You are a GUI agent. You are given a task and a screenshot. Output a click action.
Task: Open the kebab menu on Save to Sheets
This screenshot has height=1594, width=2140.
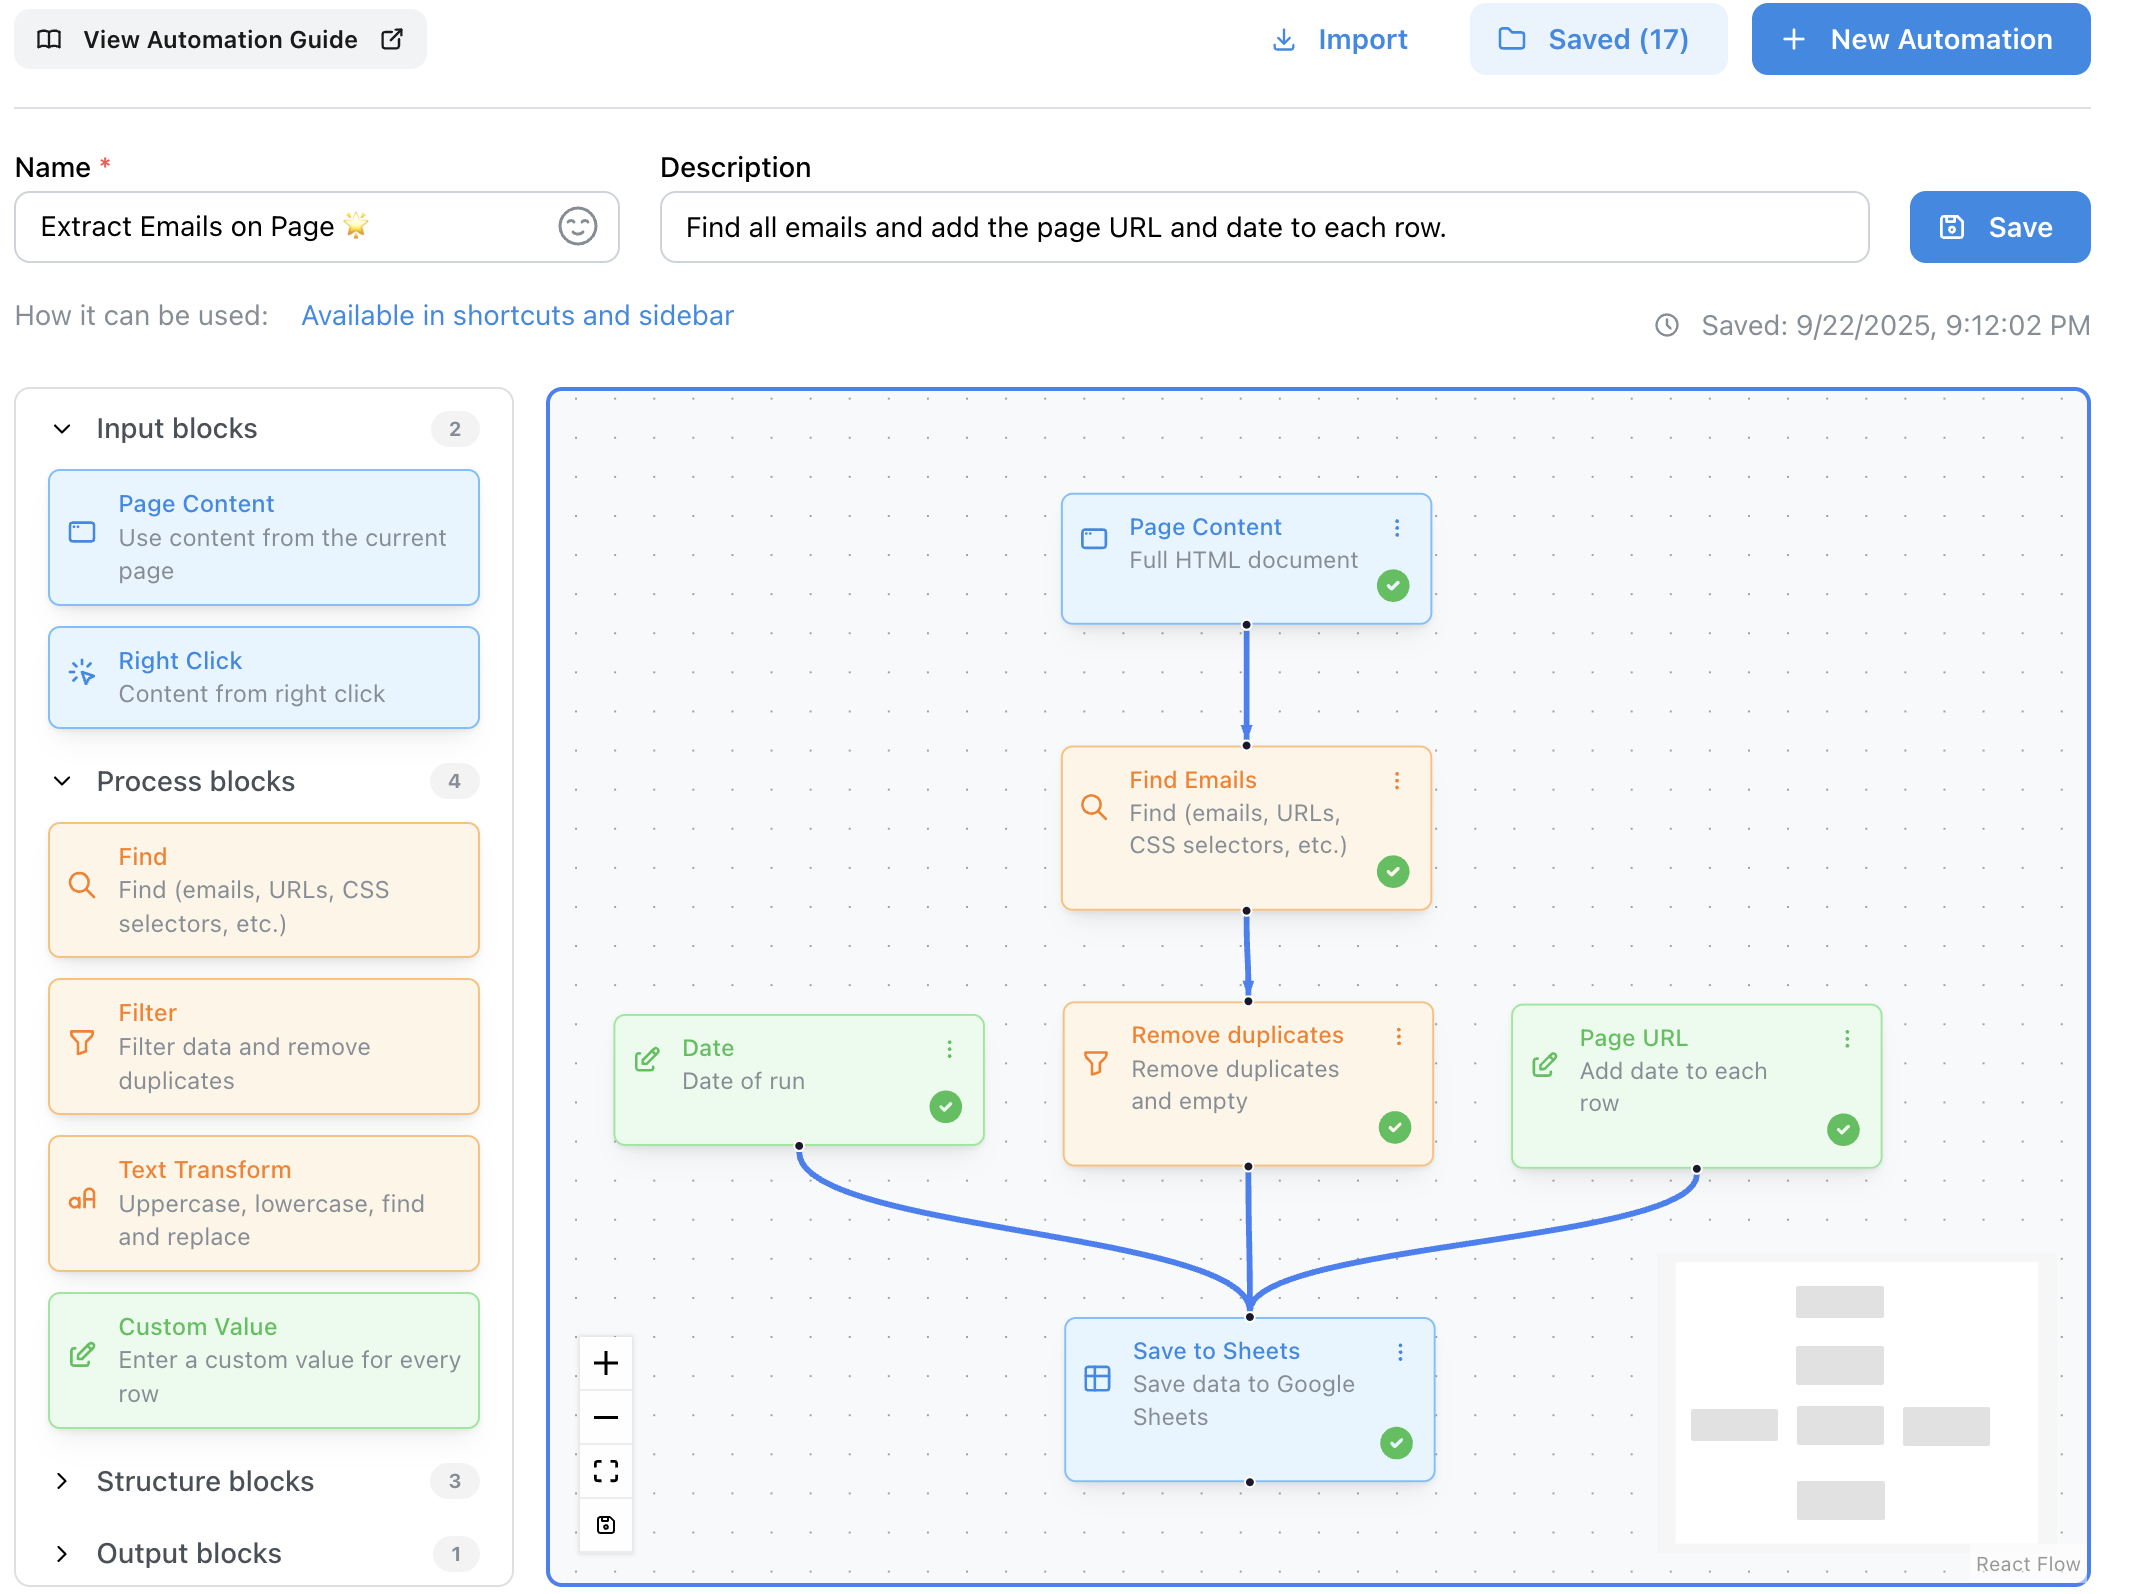coord(1399,1352)
